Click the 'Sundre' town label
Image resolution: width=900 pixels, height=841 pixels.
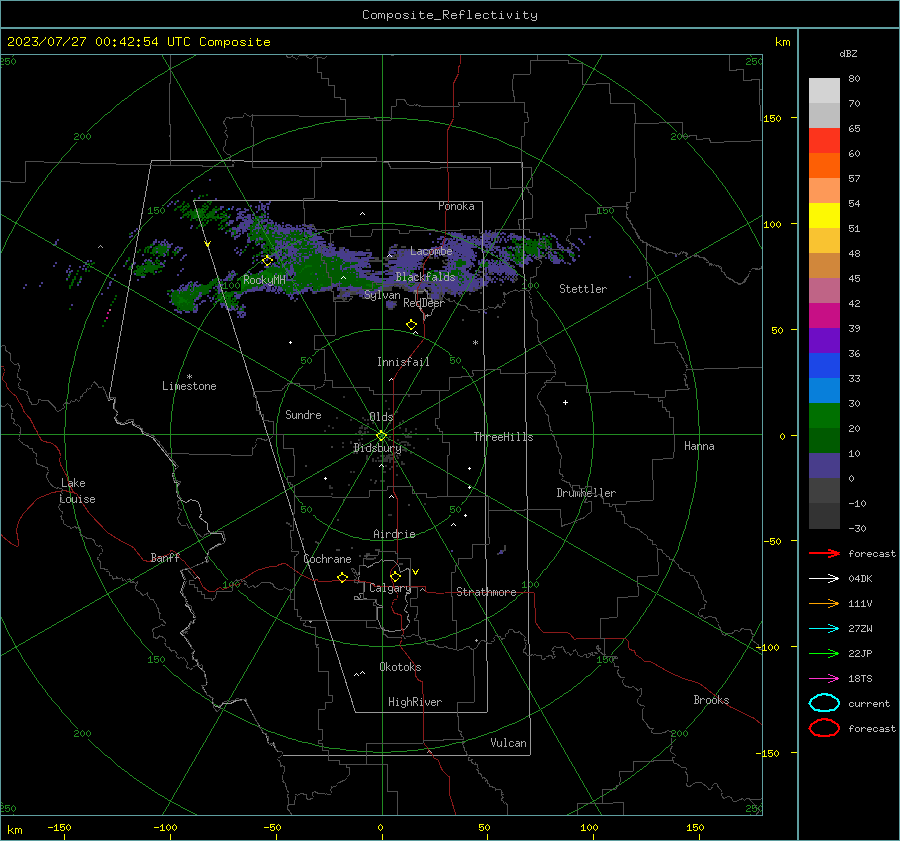(303, 415)
